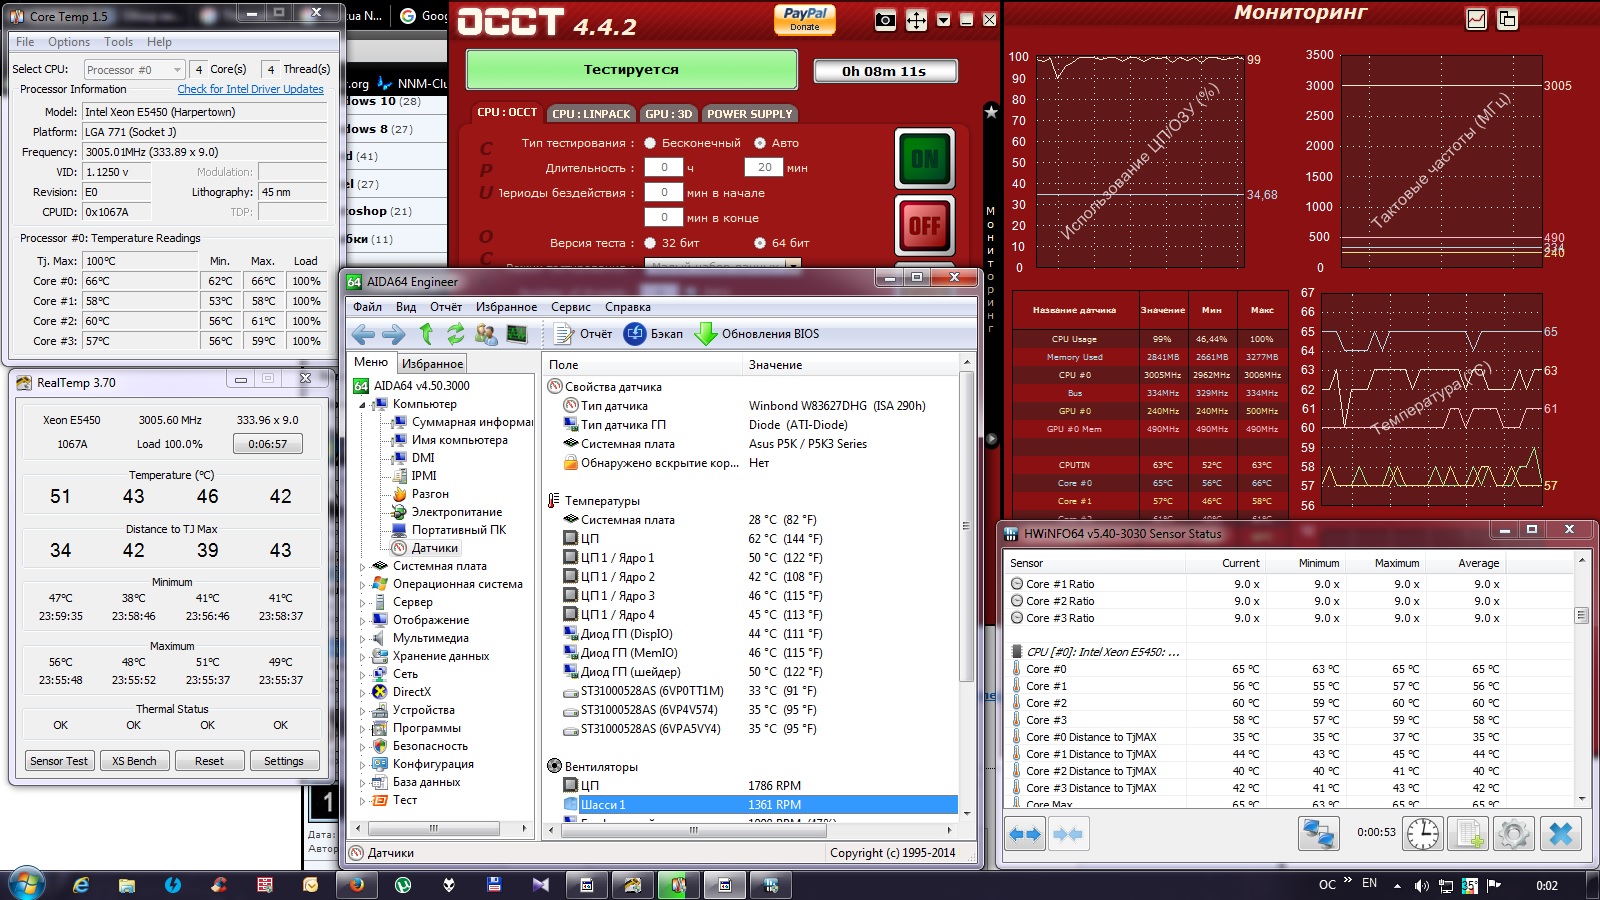Open Core Temp Tools menu
Viewport: 1600px width, 900px height.
click(x=118, y=42)
